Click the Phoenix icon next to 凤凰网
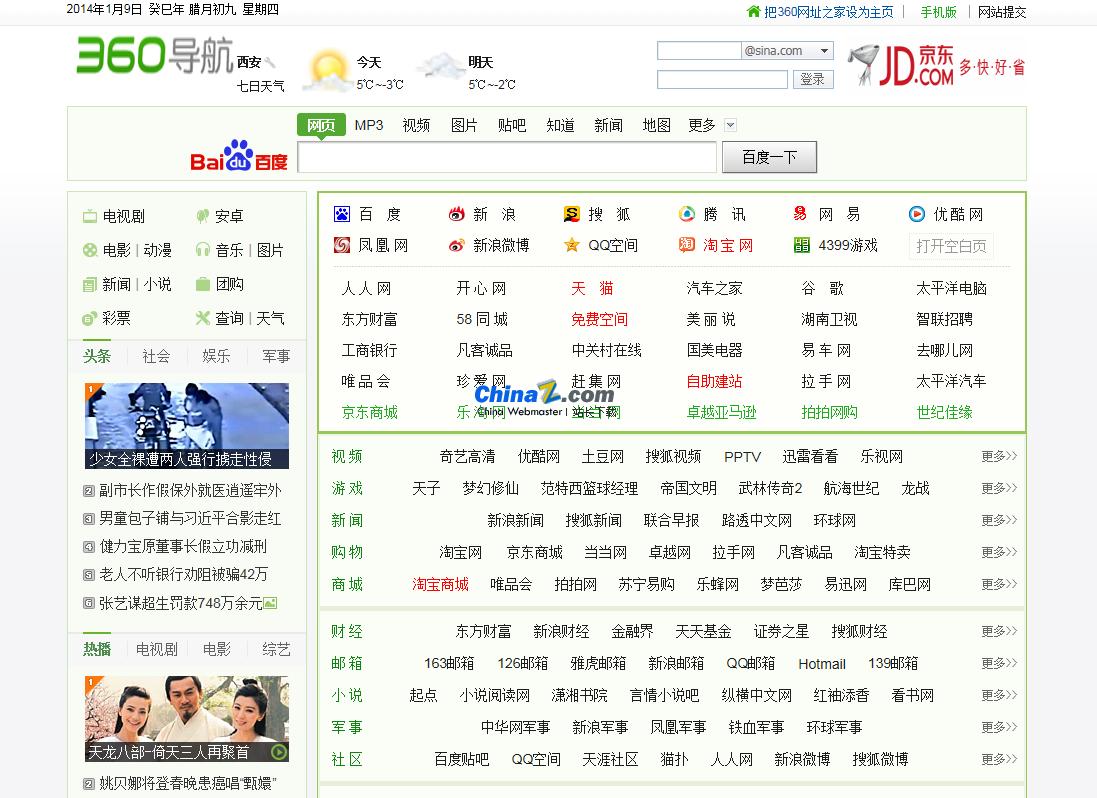This screenshot has height=798, width=1097. coord(341,245)
